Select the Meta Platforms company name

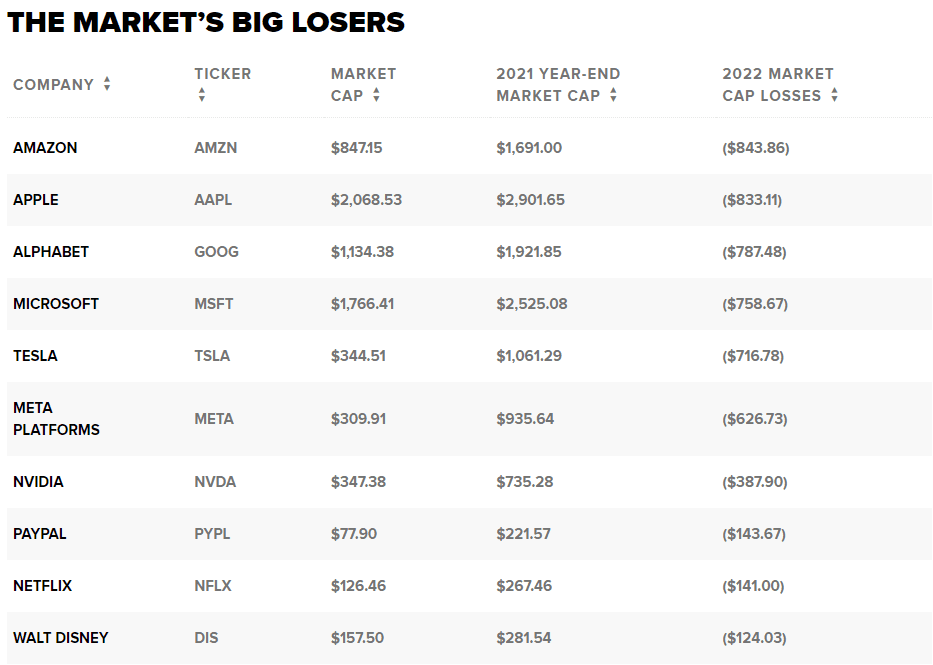pyautogui.click(x=56, y=419)
